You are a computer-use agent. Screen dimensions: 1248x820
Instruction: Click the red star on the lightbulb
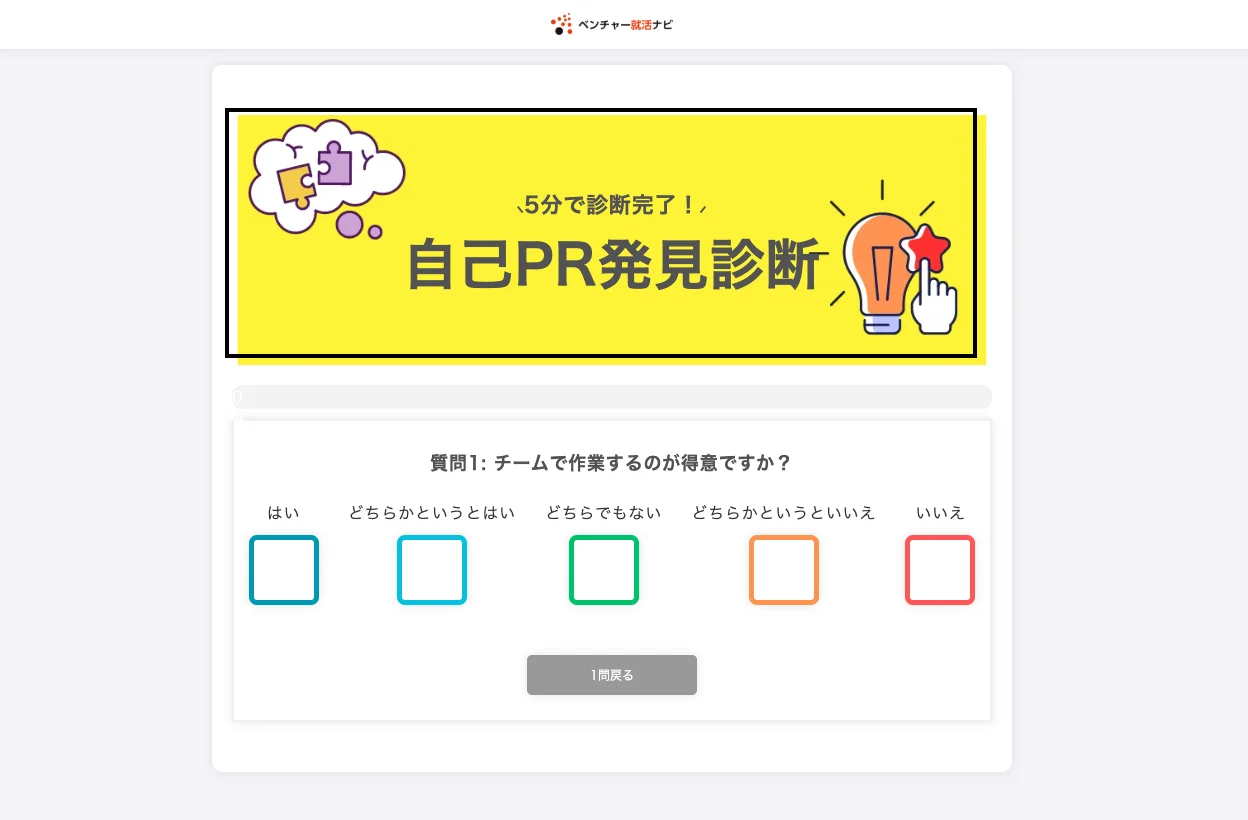click(926, 247)
